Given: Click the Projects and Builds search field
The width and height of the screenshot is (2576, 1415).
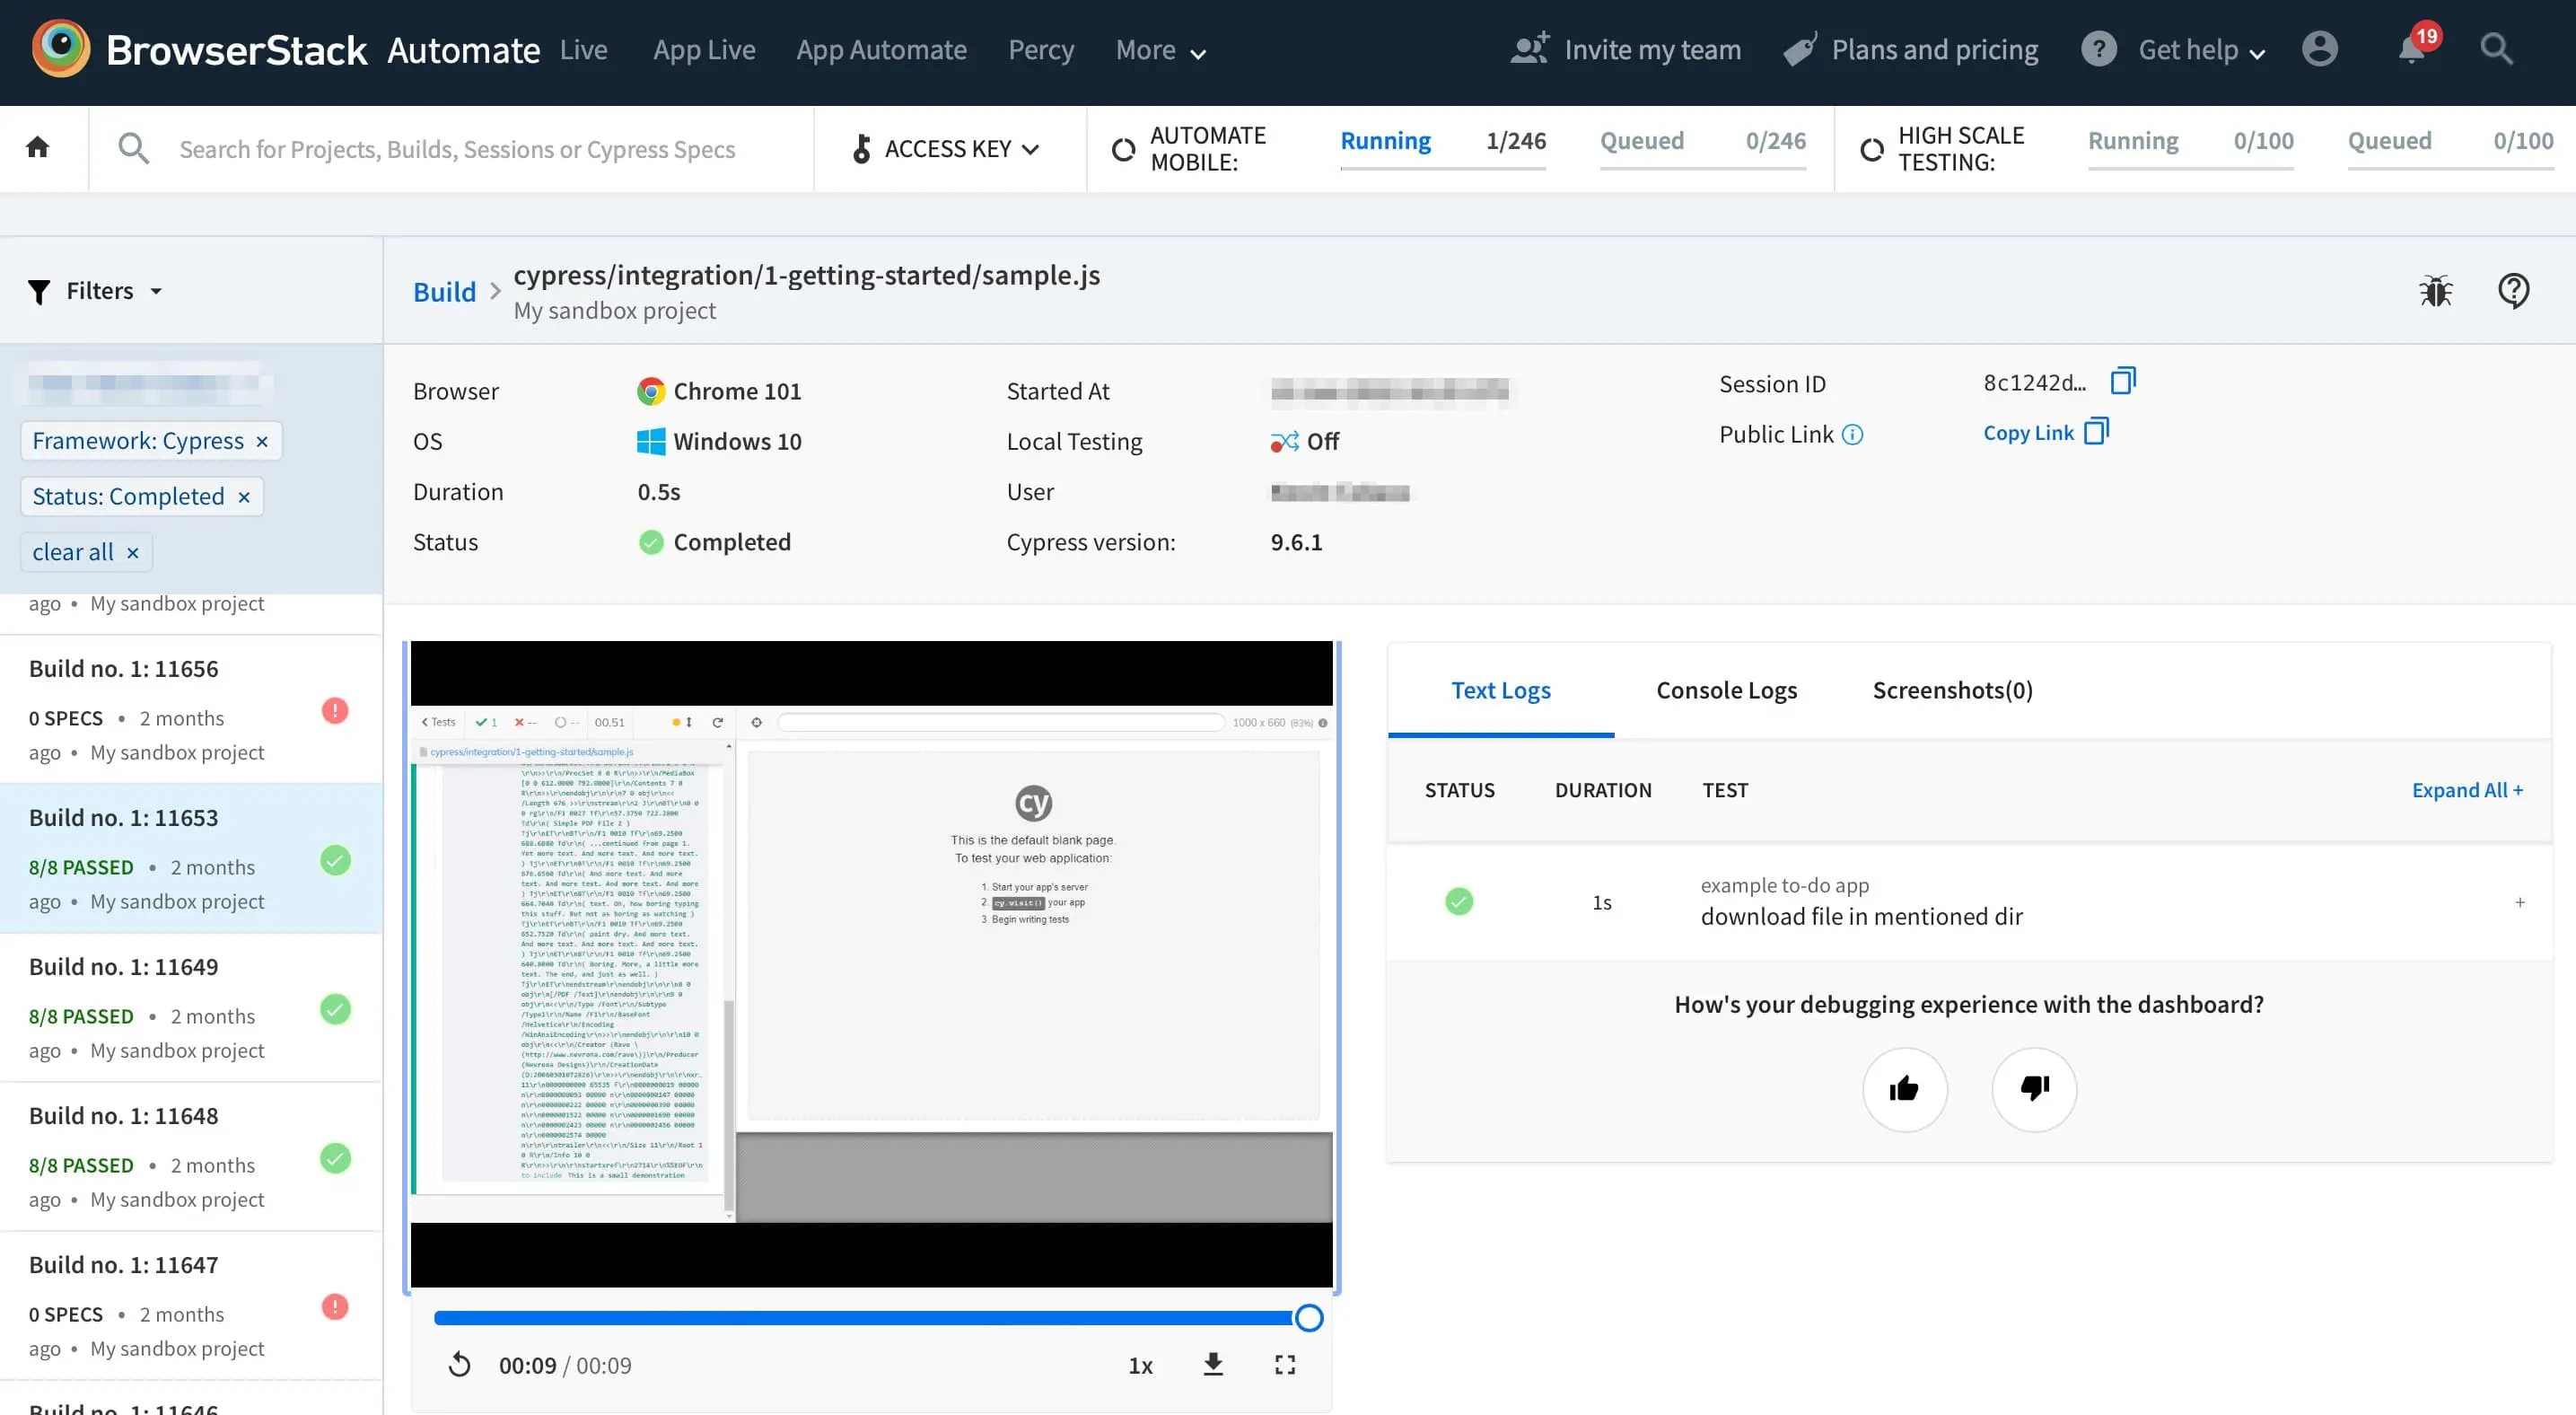Looking at the screenshot, I should (x=457, y=149).
